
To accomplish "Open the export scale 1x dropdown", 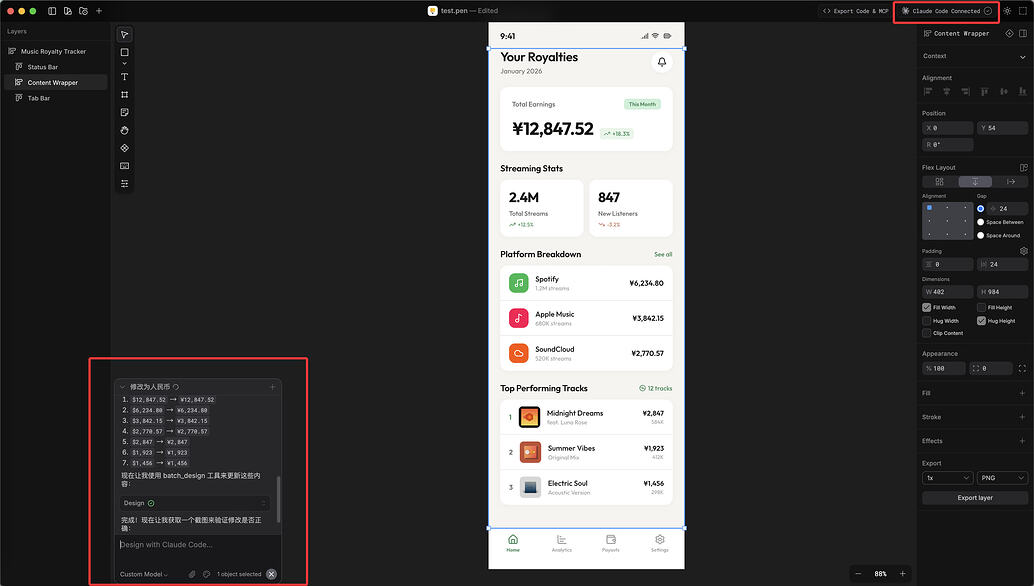I will click(948, 478).
